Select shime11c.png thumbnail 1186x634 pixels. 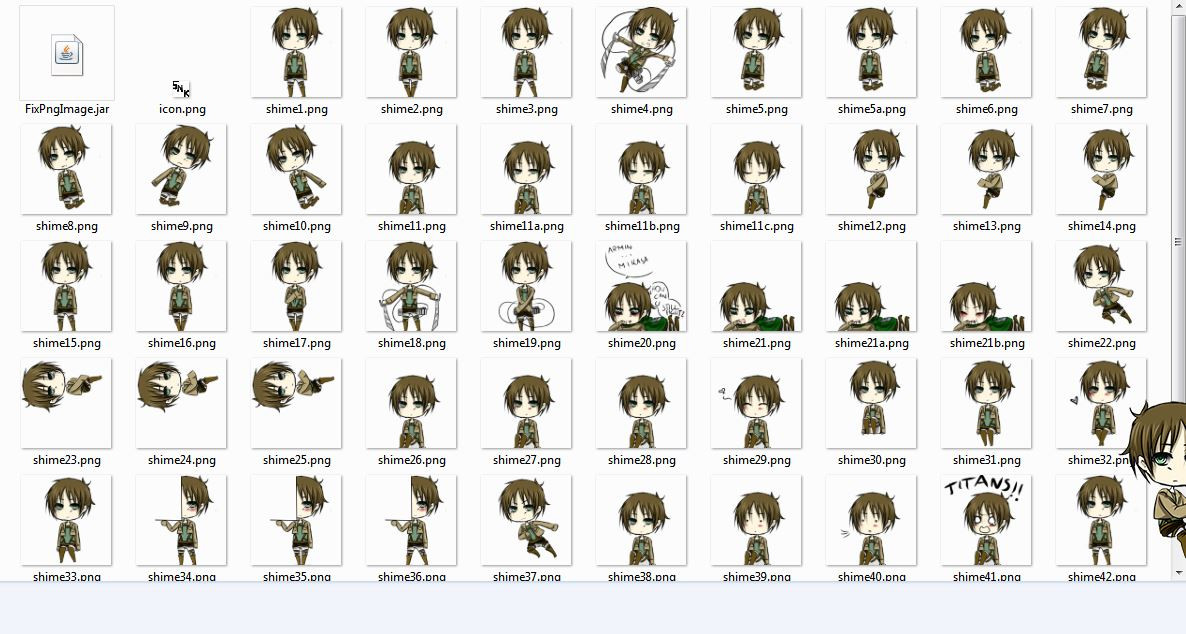click(x=756, y=169)
